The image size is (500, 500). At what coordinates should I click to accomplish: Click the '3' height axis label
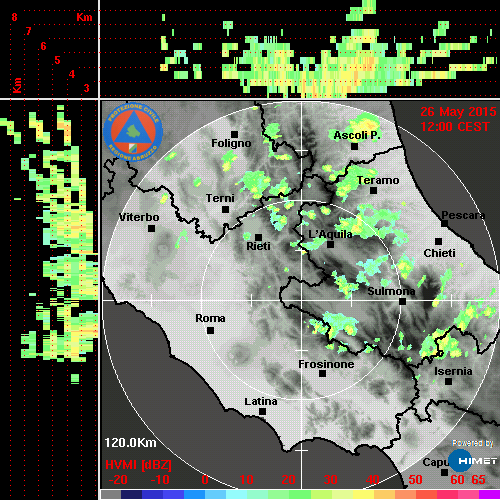[86, 88]
